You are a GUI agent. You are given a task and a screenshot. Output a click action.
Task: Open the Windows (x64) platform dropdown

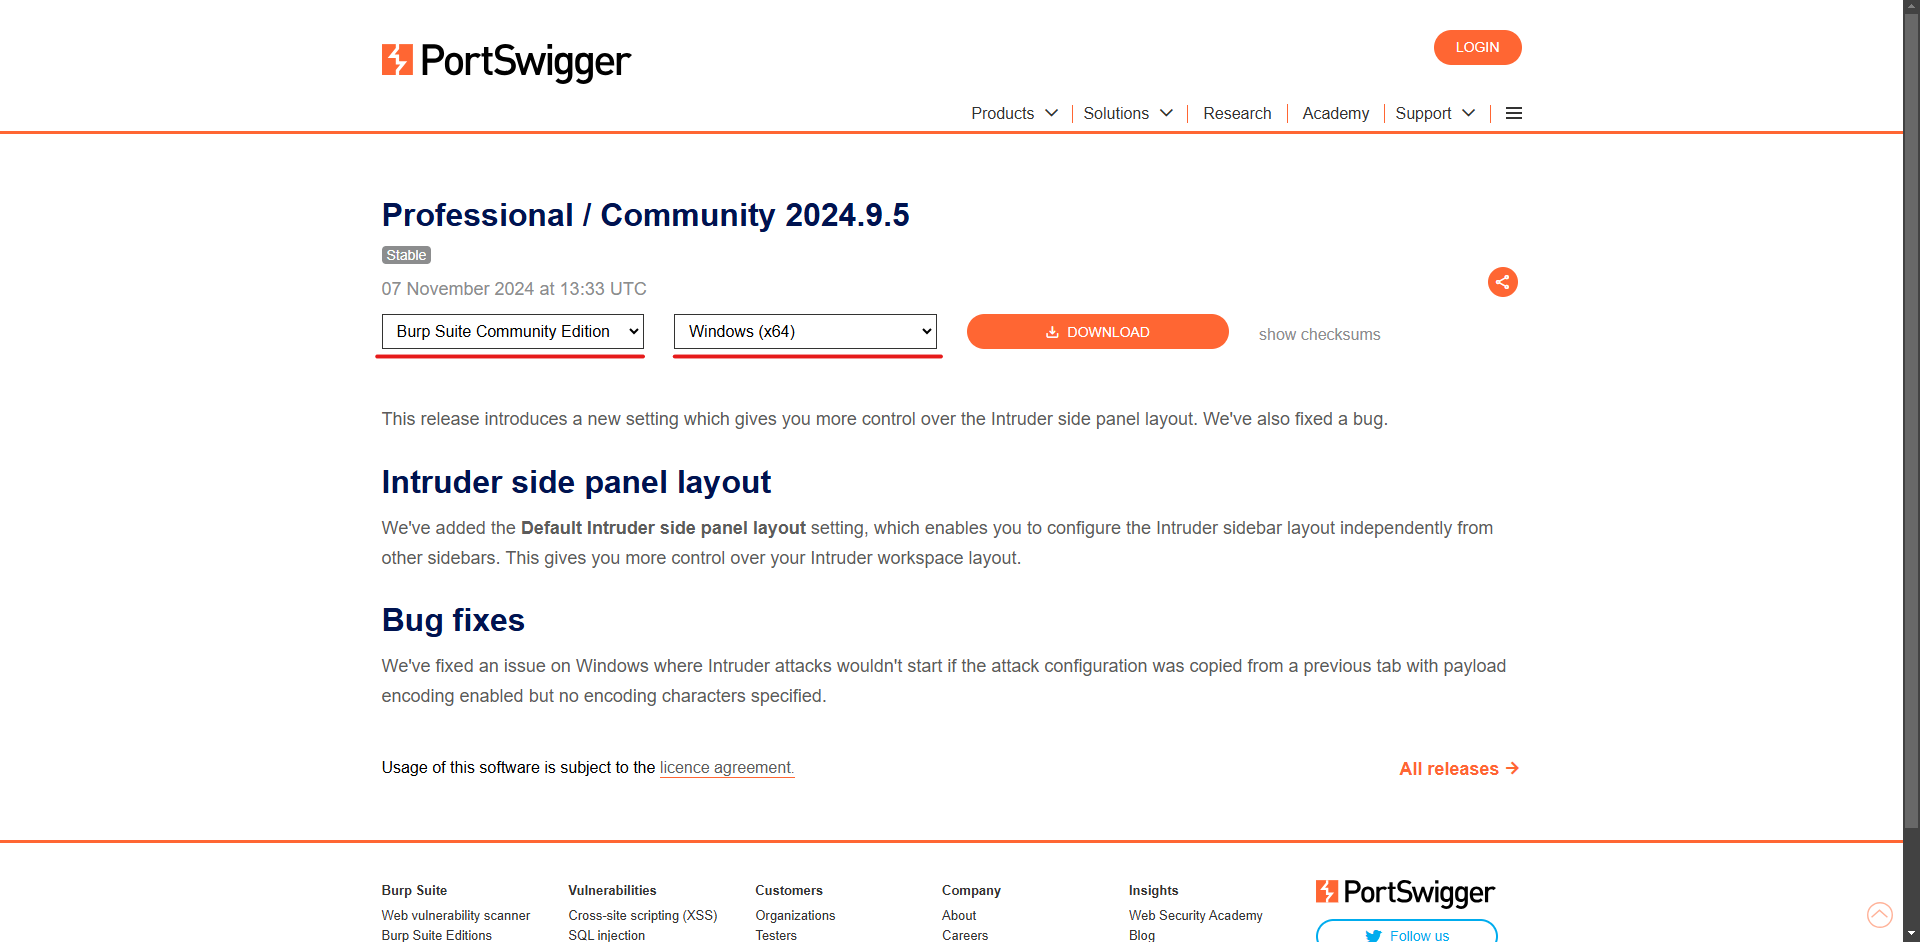805,331
